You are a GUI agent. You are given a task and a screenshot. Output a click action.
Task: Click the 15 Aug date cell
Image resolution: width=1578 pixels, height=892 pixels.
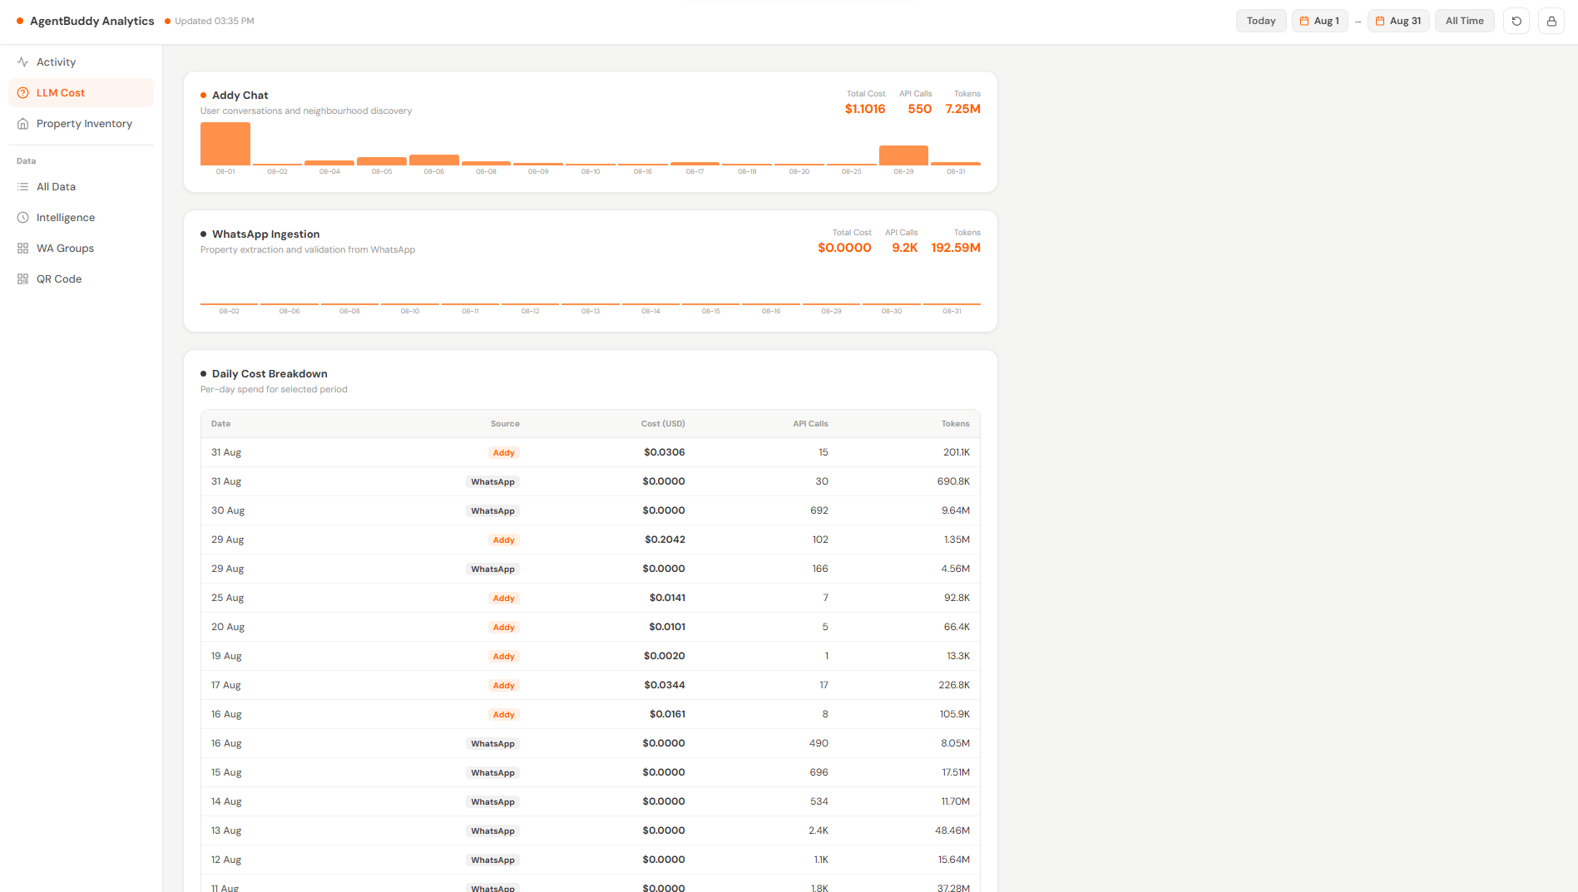click(x=227, y=773)
